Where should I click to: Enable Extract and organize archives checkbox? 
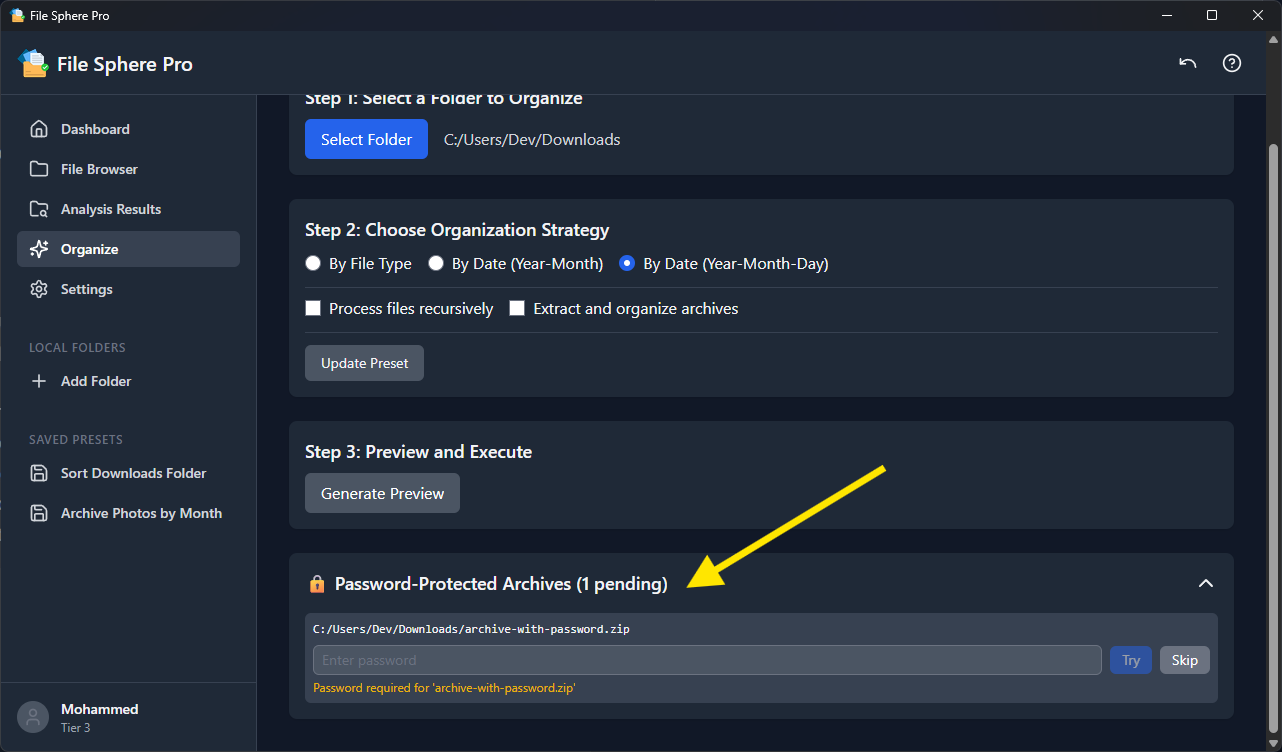517,308
